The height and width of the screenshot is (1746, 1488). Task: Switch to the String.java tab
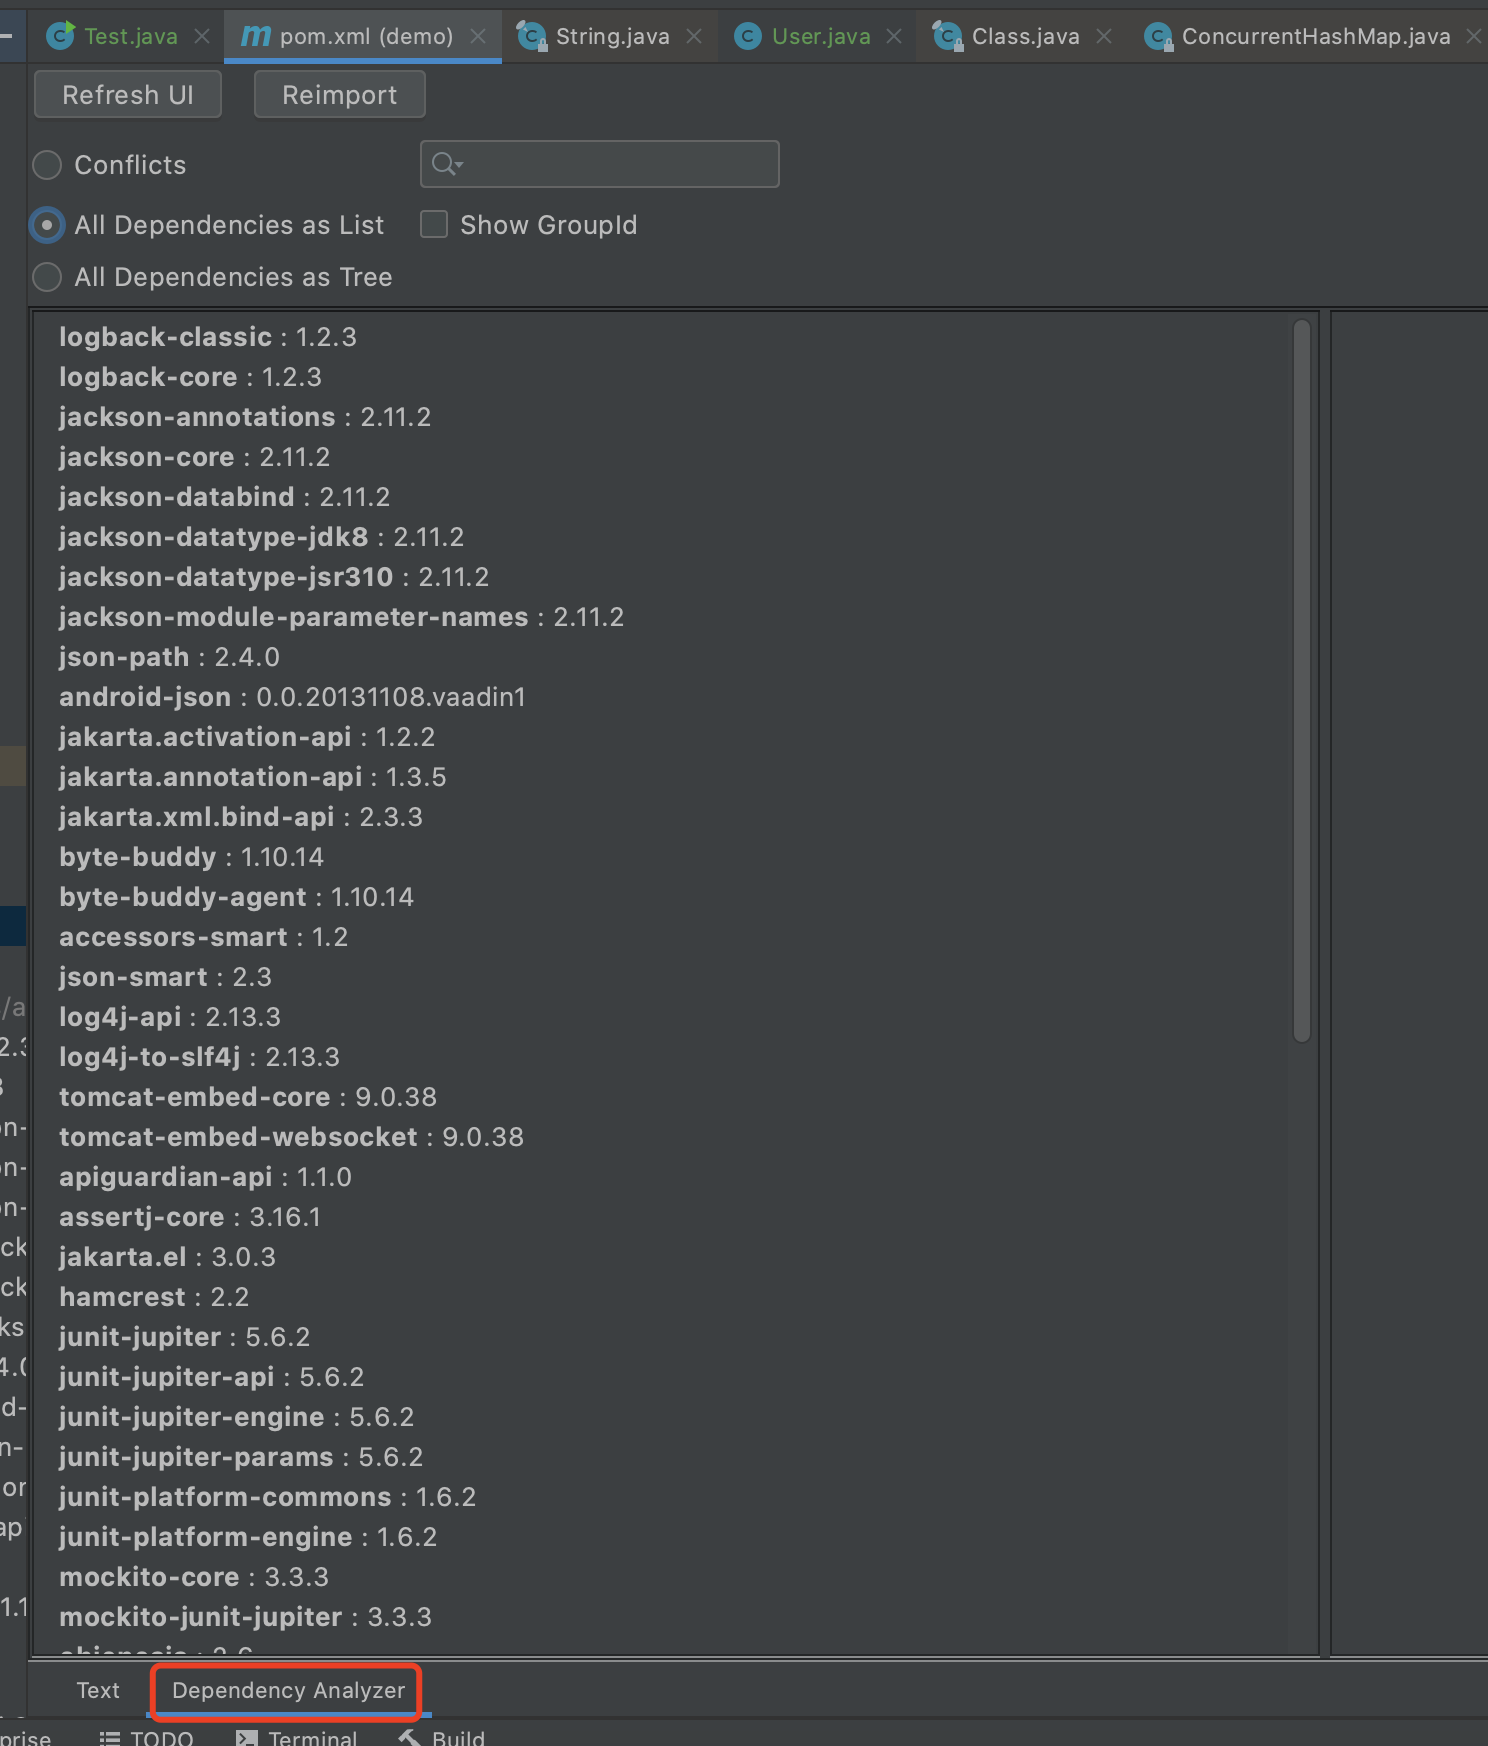(x=613, y=37)
